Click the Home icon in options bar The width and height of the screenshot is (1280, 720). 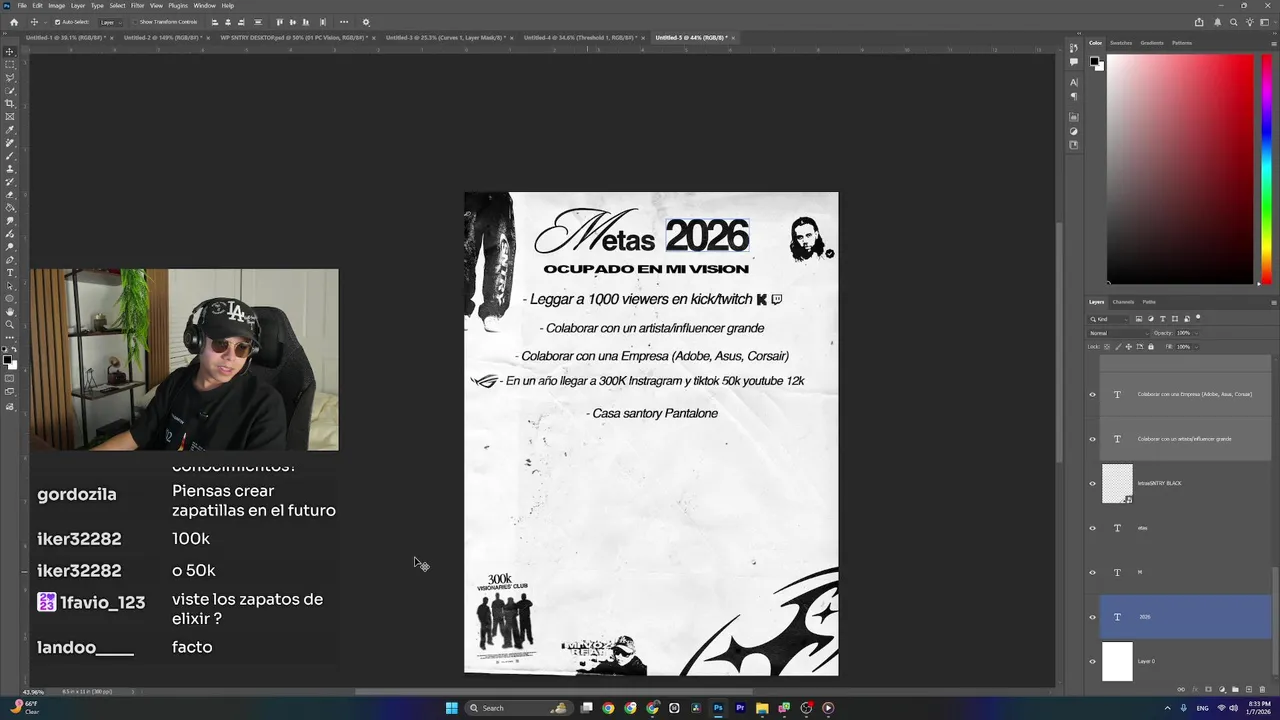point(14,22)
